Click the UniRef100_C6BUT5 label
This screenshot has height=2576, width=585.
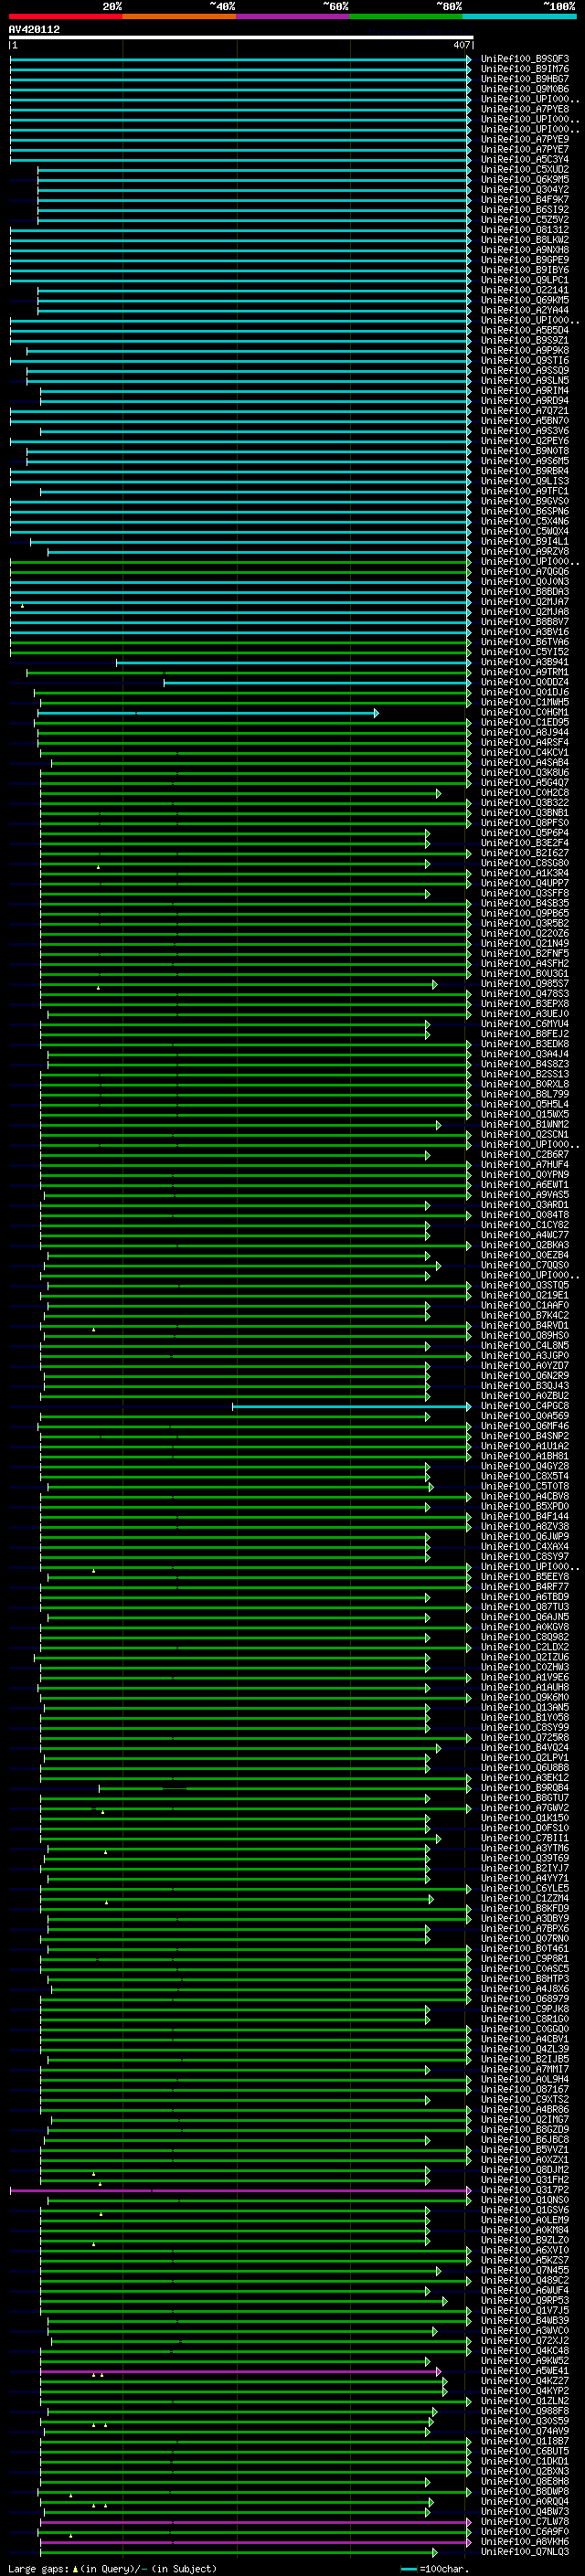tap(524, 2451)
